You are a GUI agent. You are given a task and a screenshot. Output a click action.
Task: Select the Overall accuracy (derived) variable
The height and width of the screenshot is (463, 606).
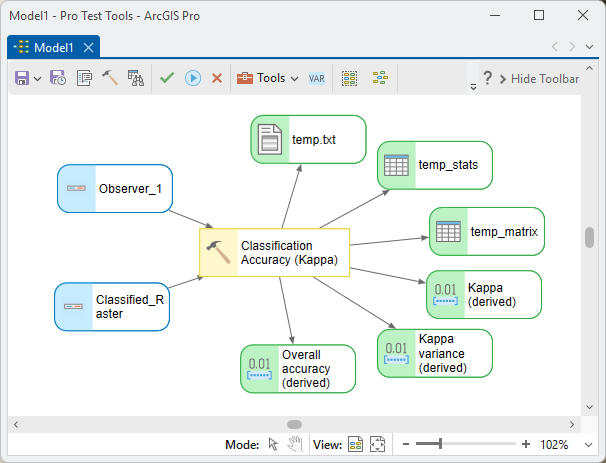pyautogui.click(x=298, y=369)
